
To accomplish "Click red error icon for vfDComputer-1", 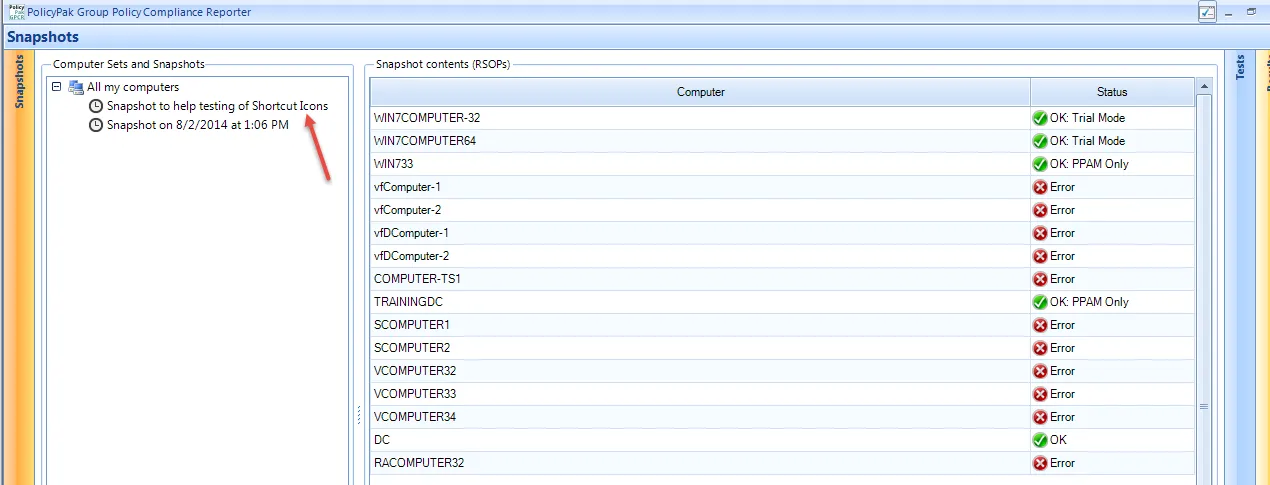I will click(x=1040, y=233).
